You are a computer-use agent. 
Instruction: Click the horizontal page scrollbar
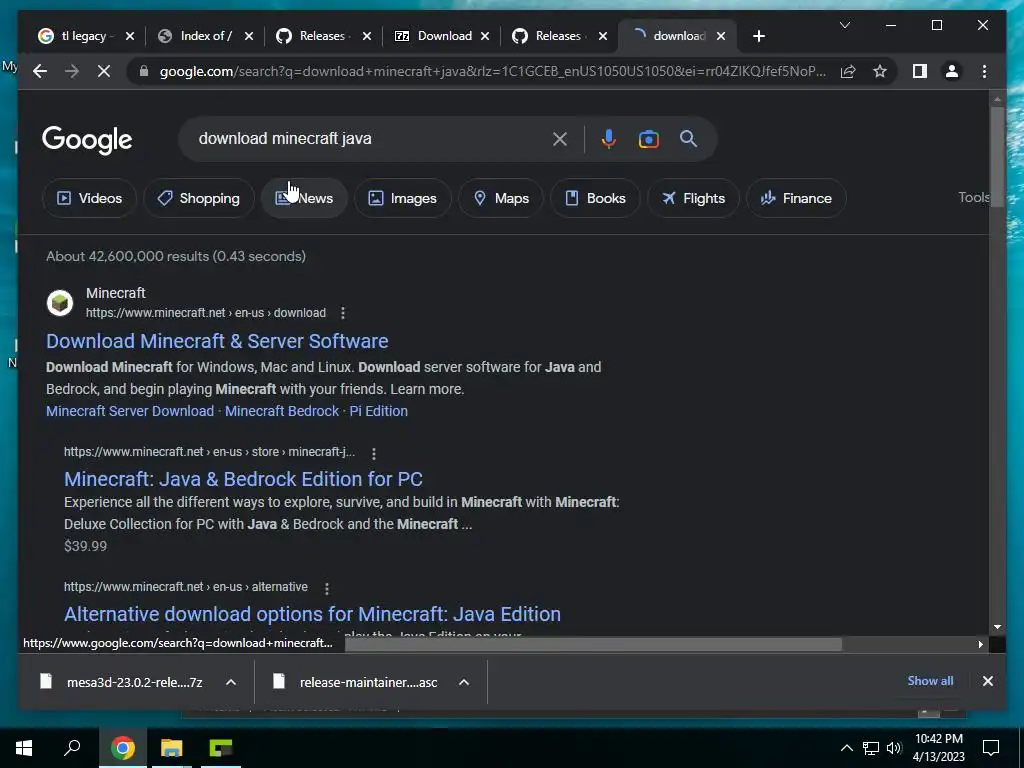coord(593,644)
